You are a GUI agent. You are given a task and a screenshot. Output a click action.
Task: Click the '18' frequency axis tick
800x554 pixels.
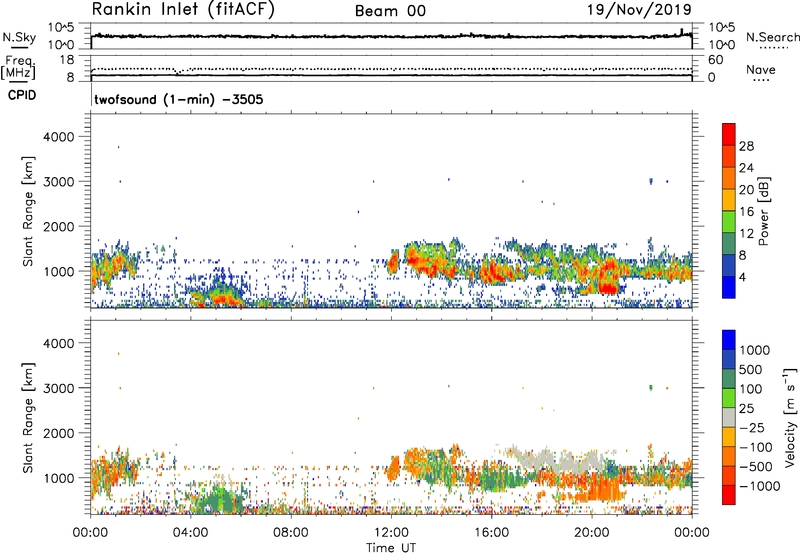point(67,60)
